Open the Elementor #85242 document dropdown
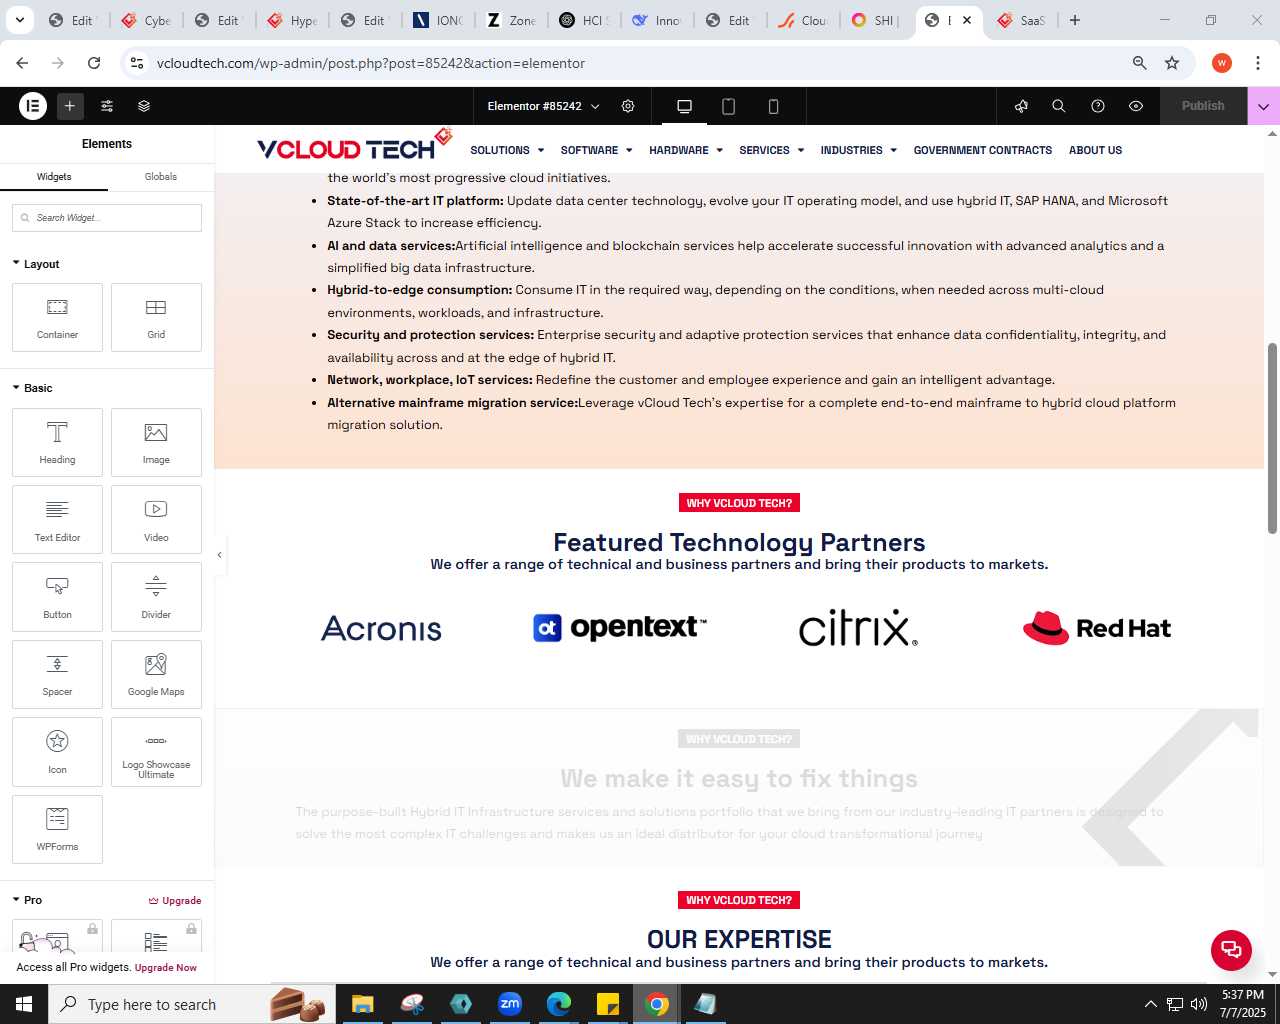Image resolution: width=1280 pixels, height=1024 pixels. coord(543,105)
